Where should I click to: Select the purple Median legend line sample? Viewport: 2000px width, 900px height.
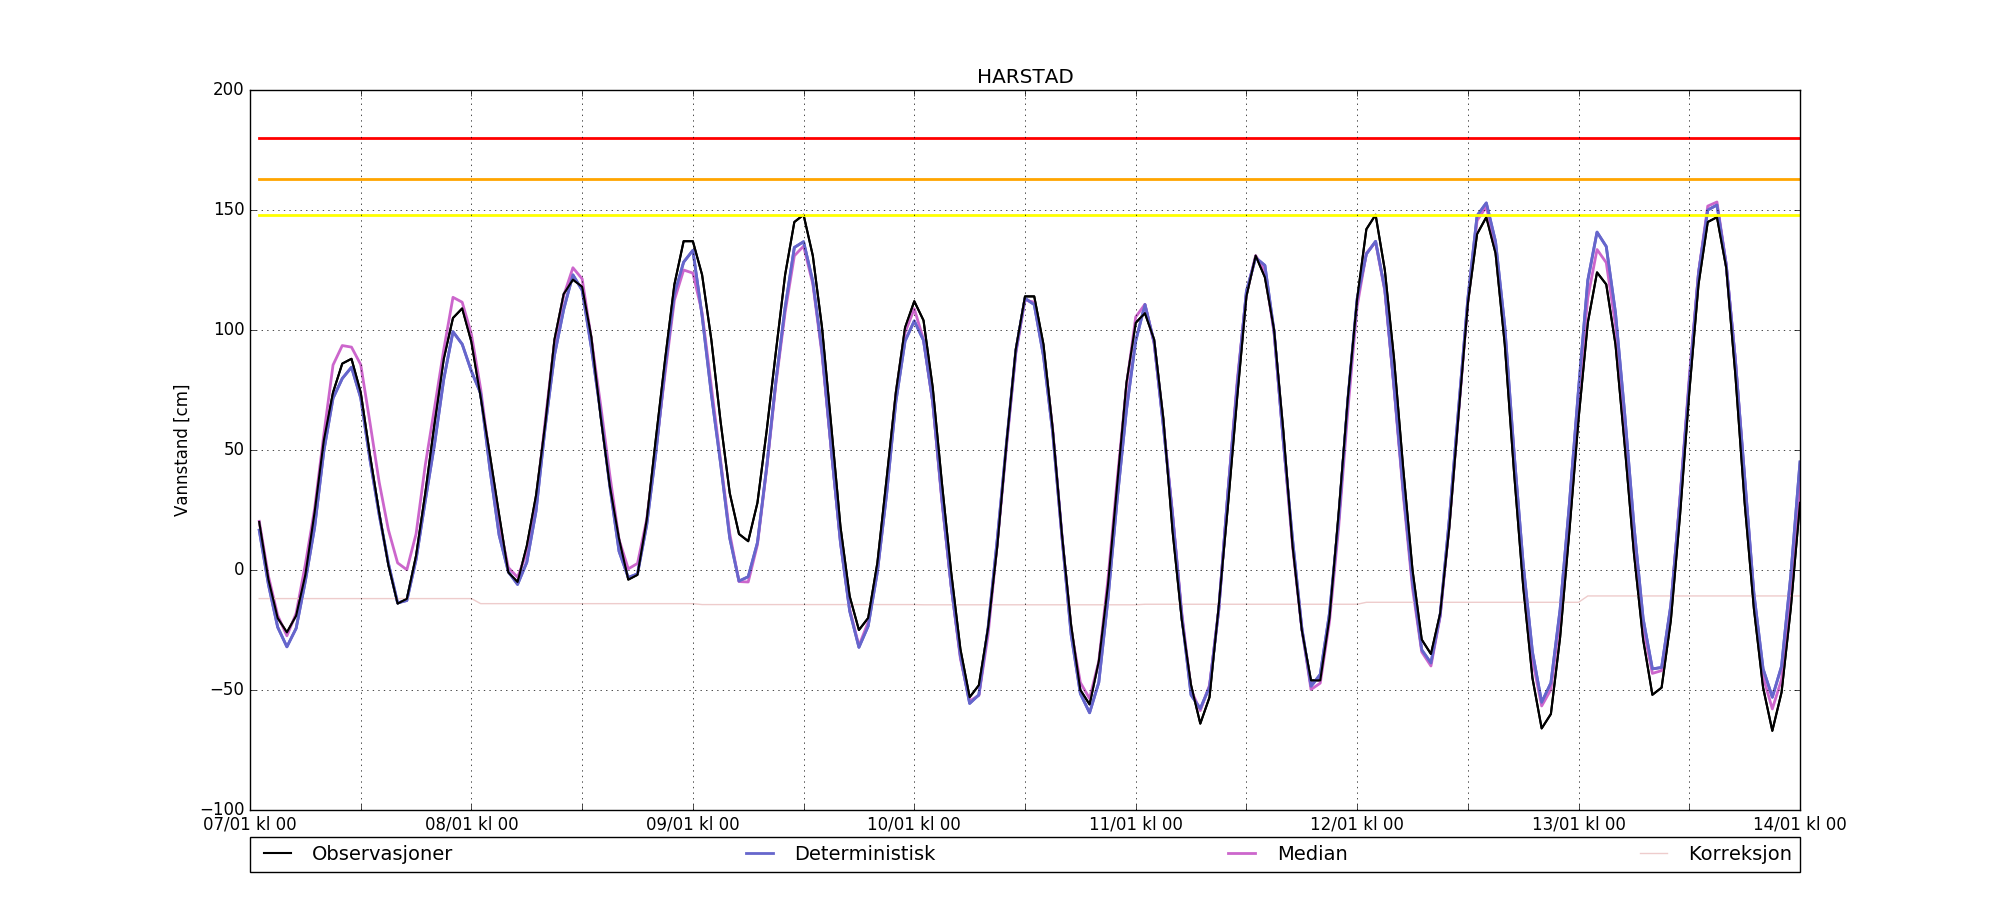click(x=1242, y=854)
